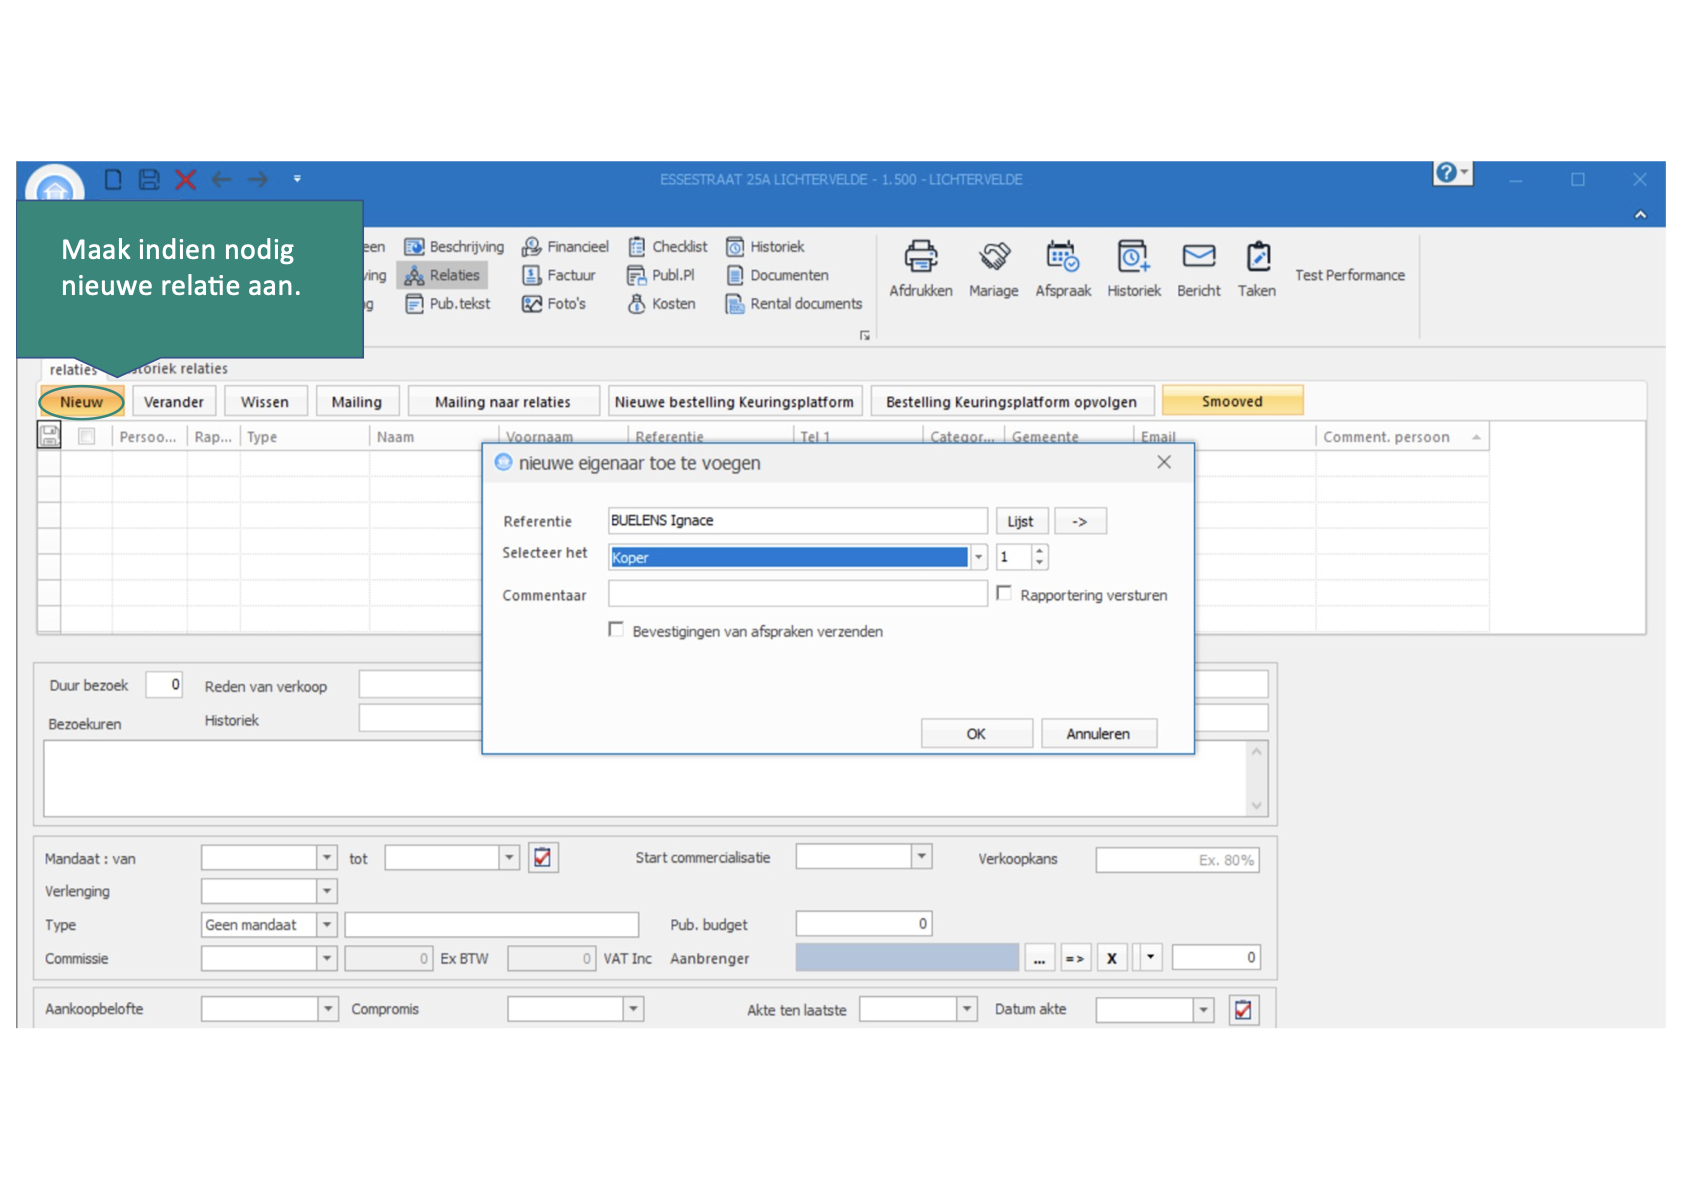This screenshot has height=1192, width=1684.
Task: Click the red check icon beside Datum akte
Action: coord(1243,1010)
